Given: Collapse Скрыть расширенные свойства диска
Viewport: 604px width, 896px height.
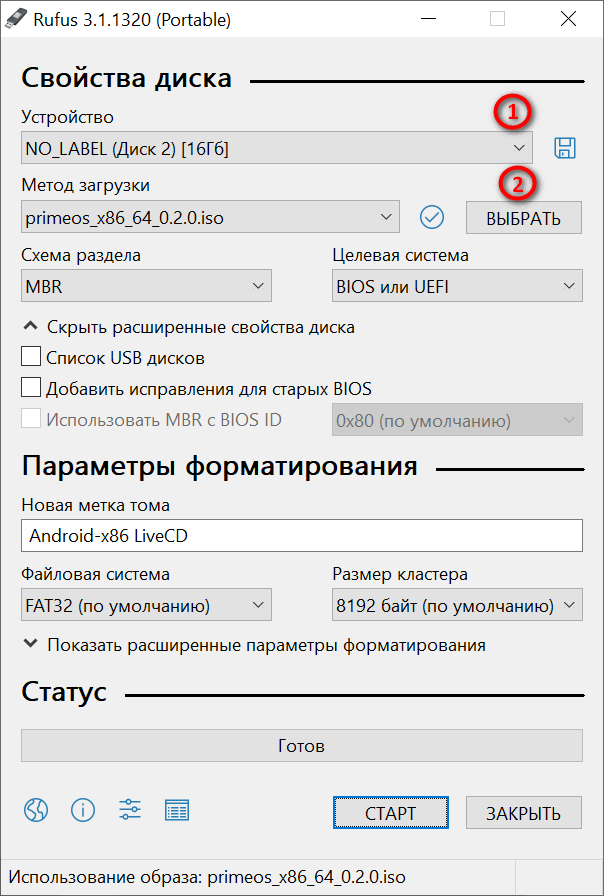Looking at the screenshot, I should [189, 327].
